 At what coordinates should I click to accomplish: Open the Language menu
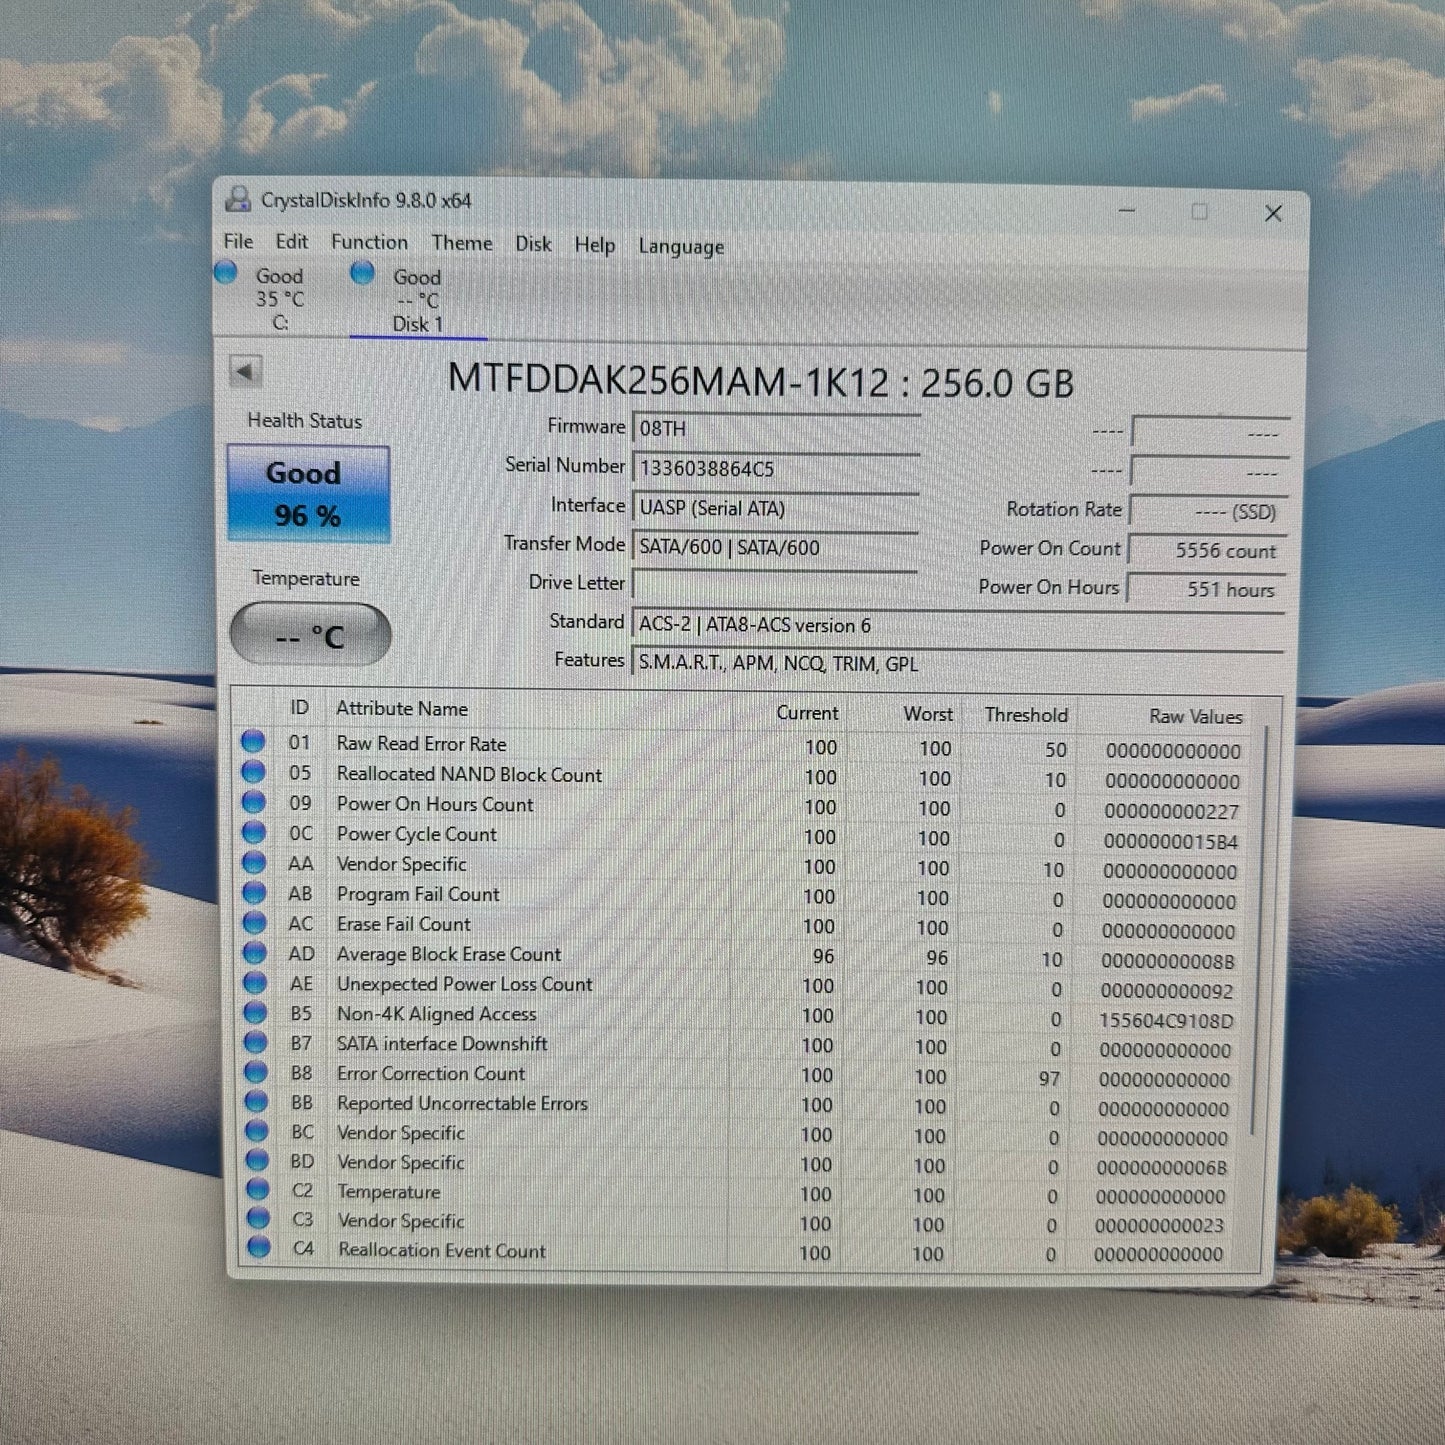point(681,247)
